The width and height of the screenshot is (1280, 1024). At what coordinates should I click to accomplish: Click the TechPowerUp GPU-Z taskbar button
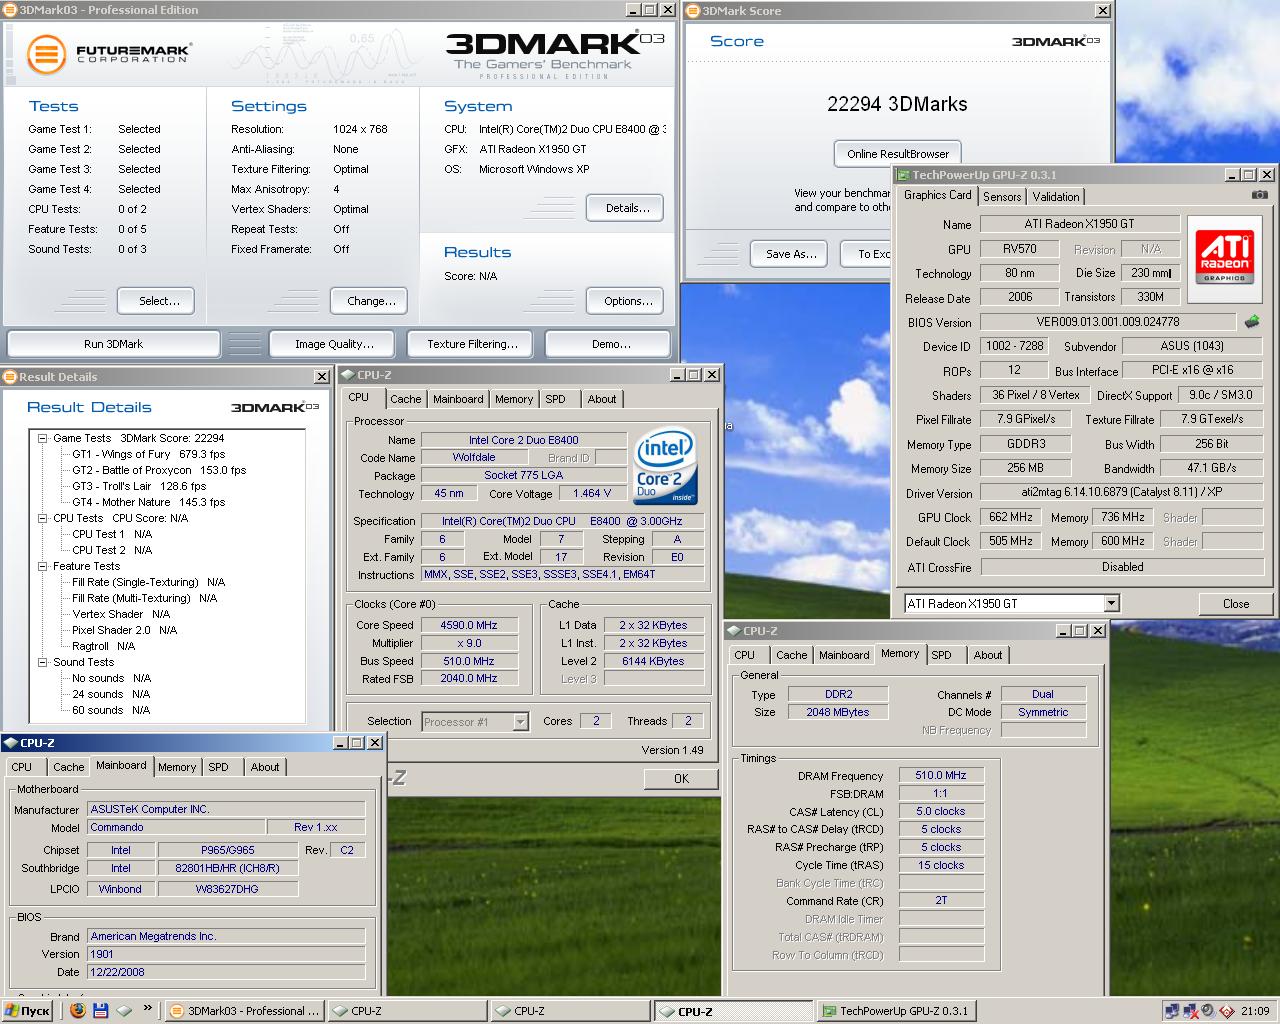coord(896,1011)
